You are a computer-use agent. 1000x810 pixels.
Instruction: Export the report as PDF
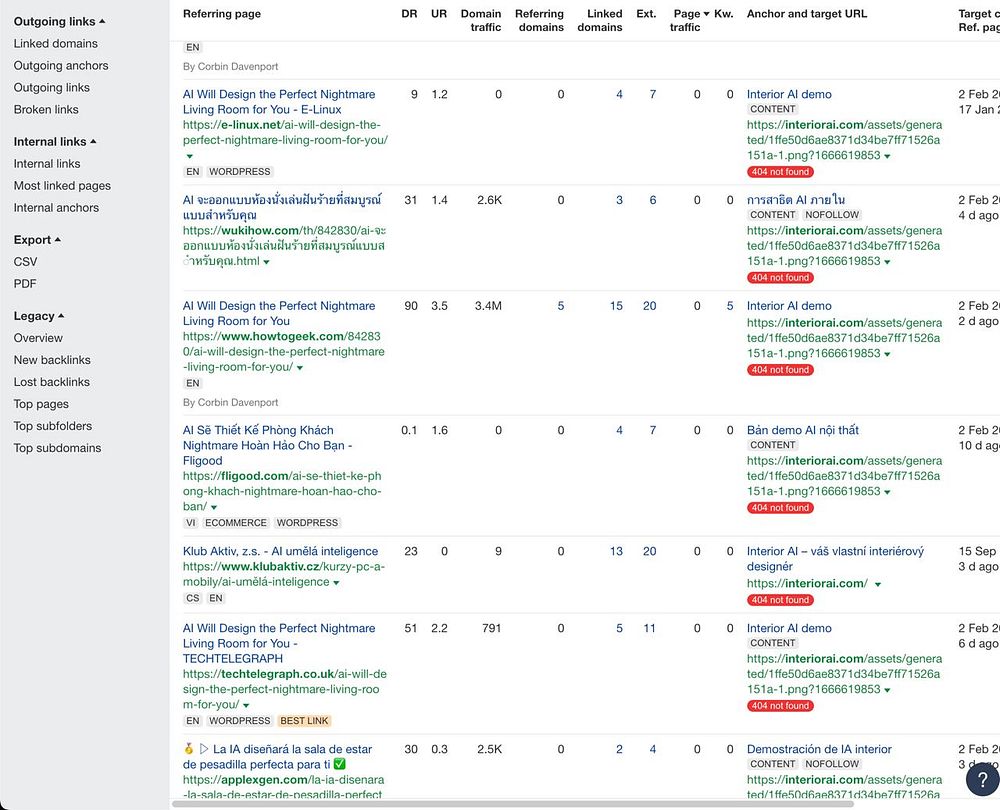point(25,284)
